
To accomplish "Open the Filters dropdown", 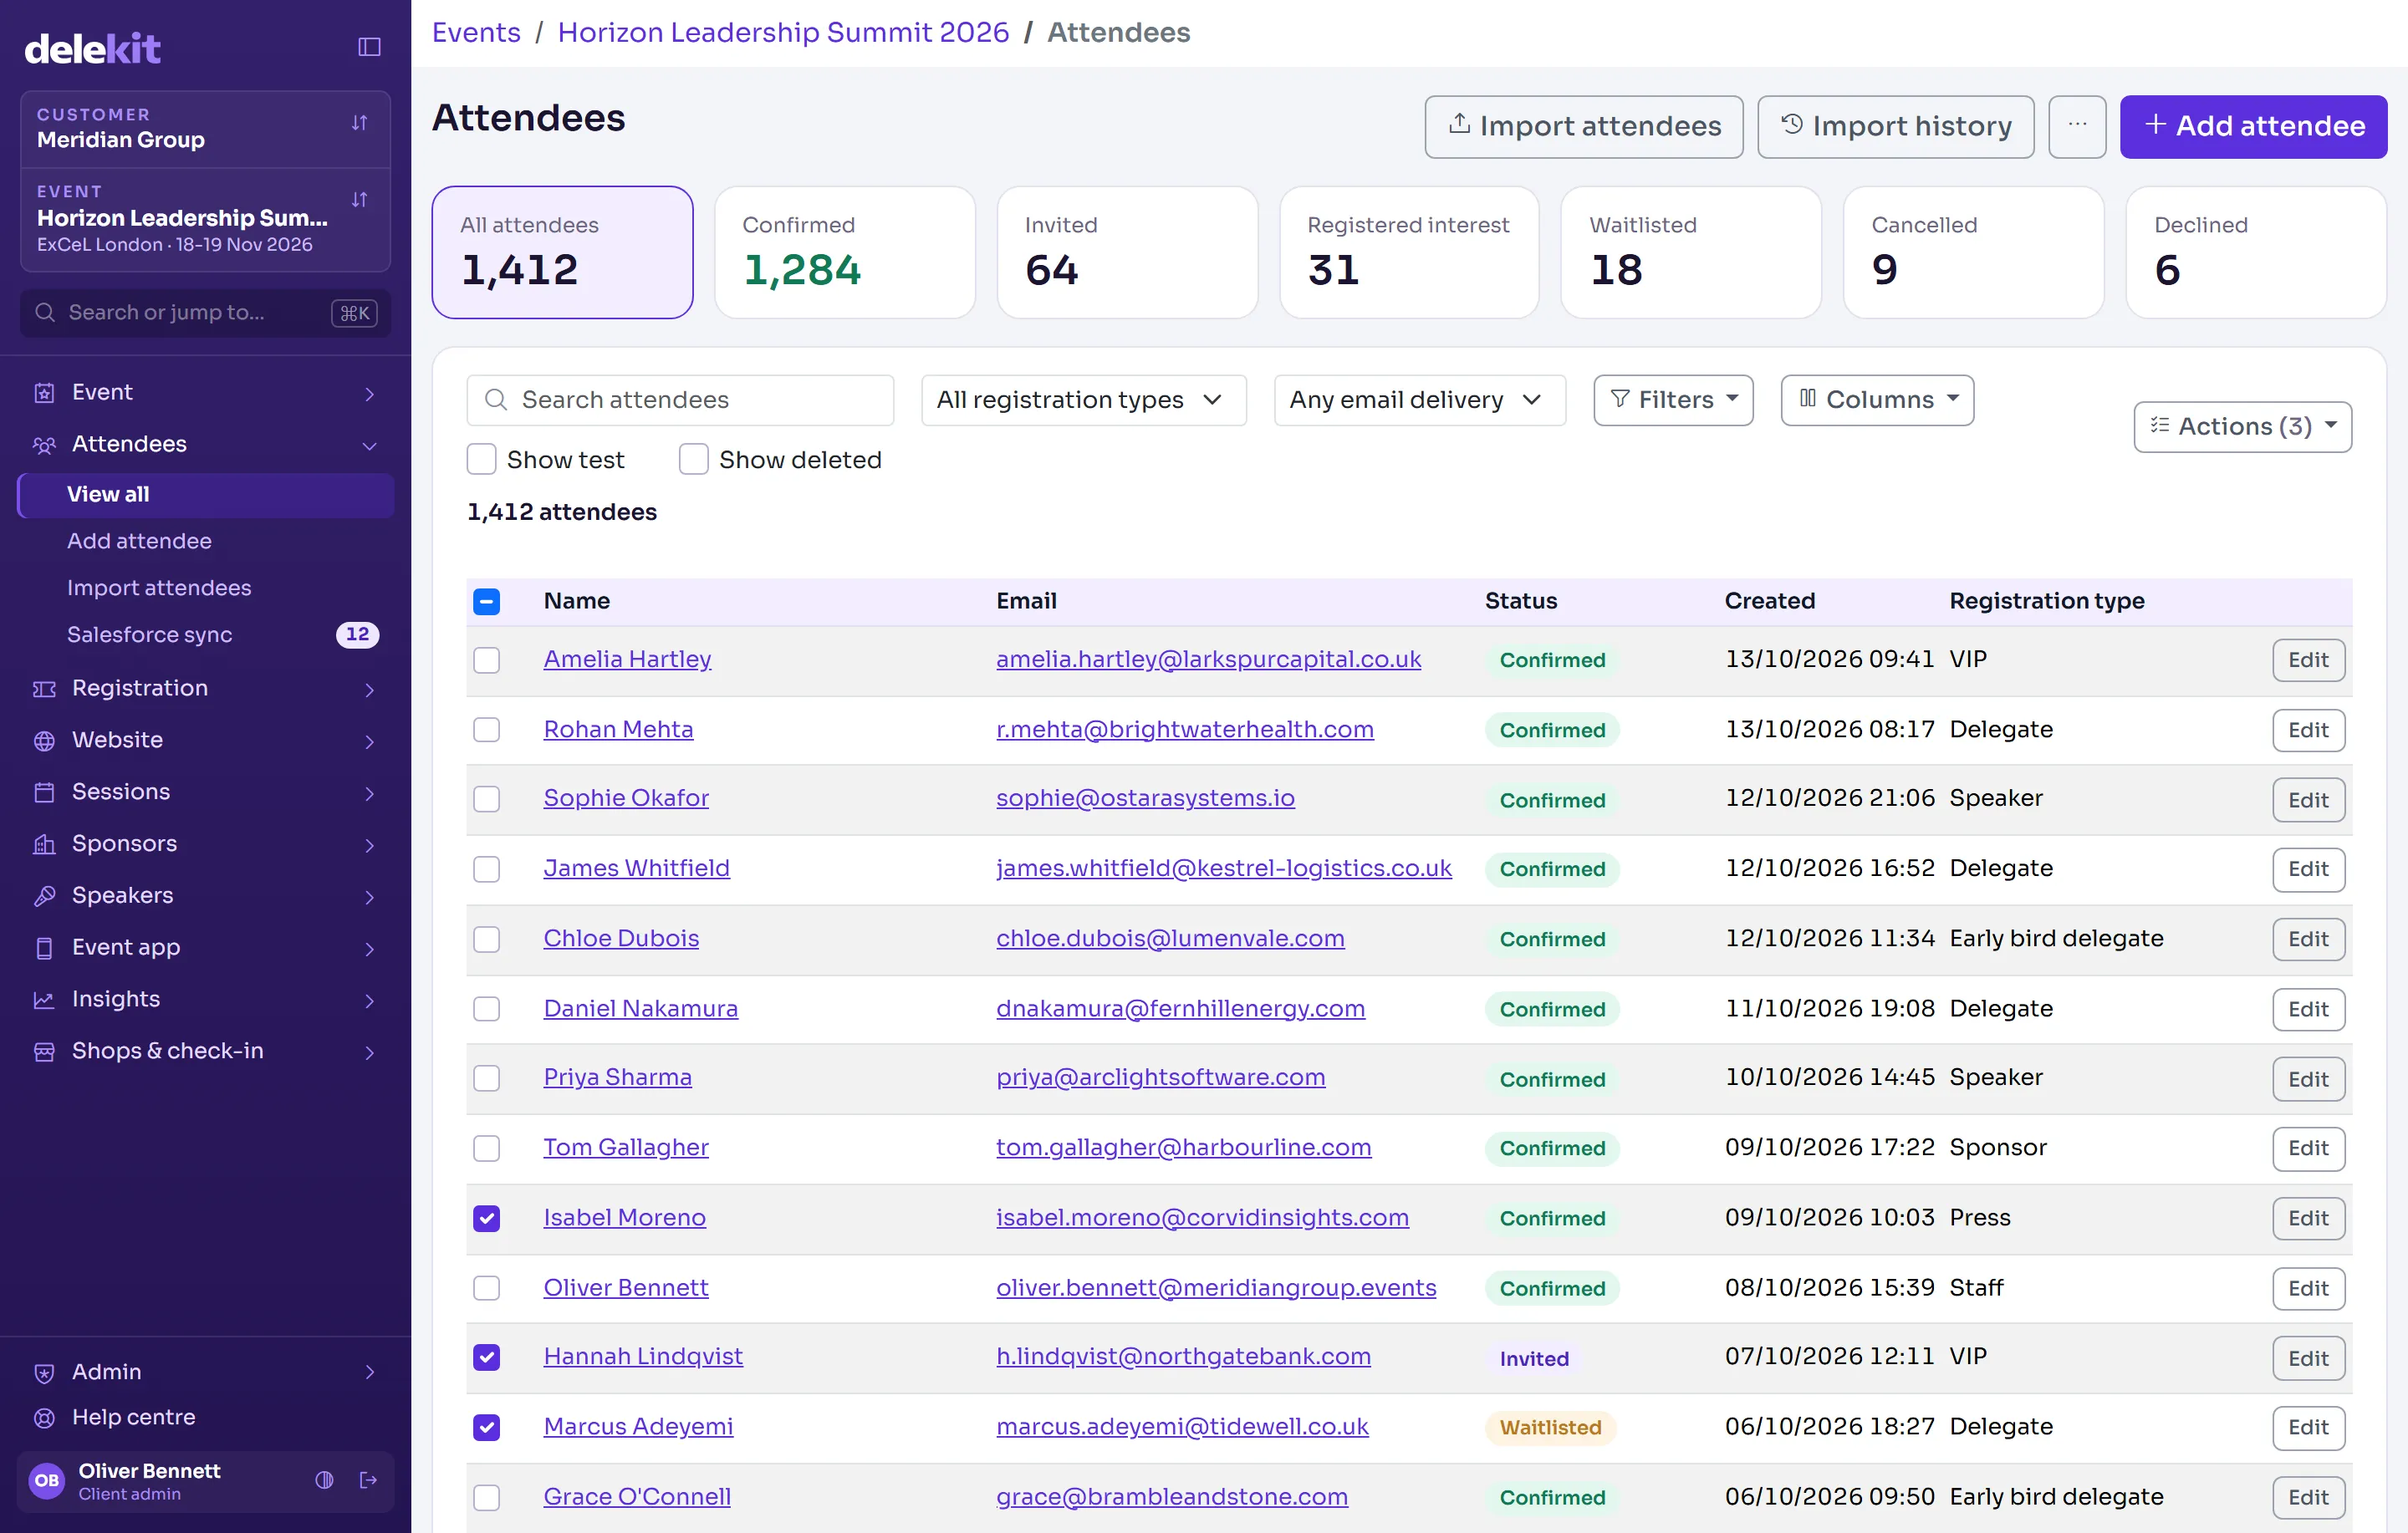I will coord(1673,400).
